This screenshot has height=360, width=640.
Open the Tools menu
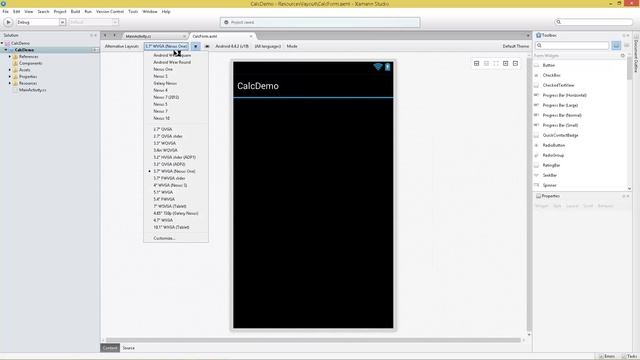click(133, 12)
